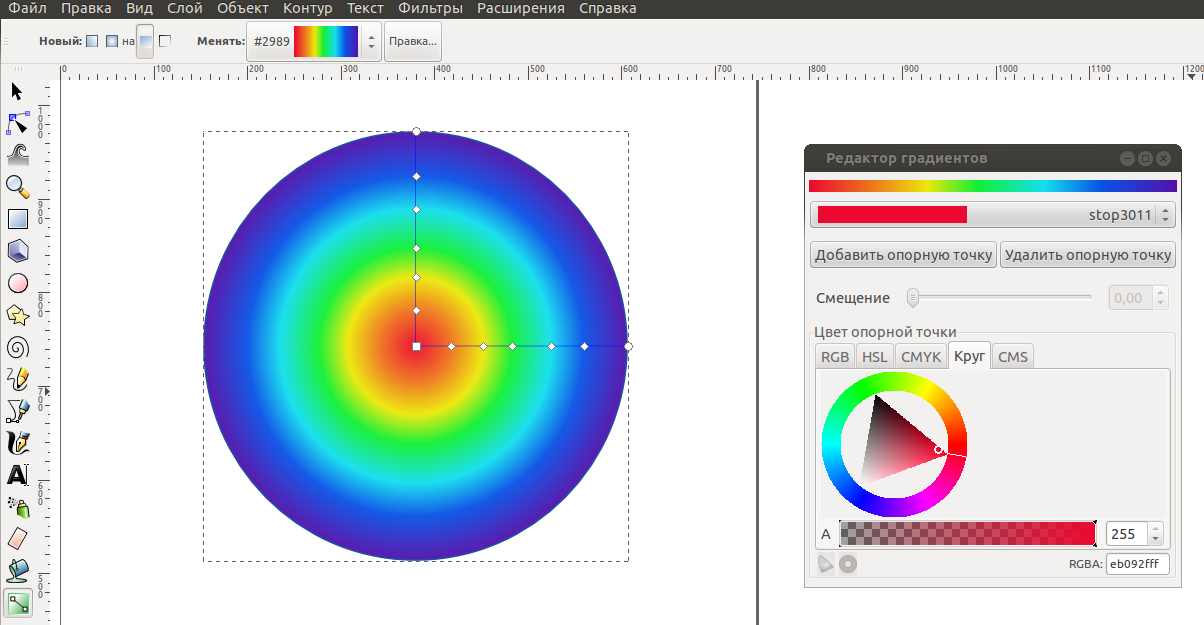Open the Слой menu
Screen dimensions: 1204x625
pyautogui.click(x=185, y=8)
